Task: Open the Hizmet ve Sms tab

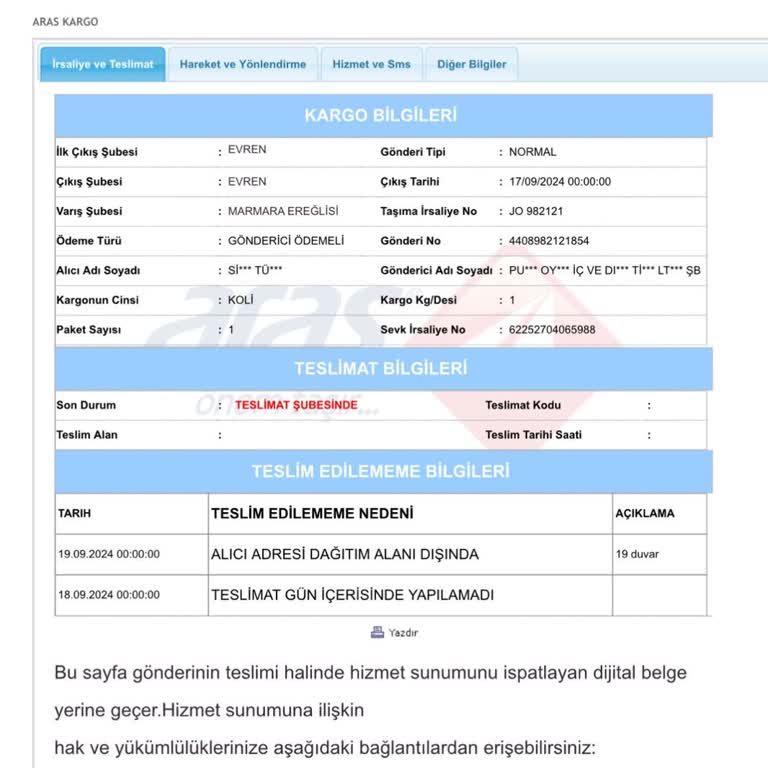Action: [x=371, y=64]
